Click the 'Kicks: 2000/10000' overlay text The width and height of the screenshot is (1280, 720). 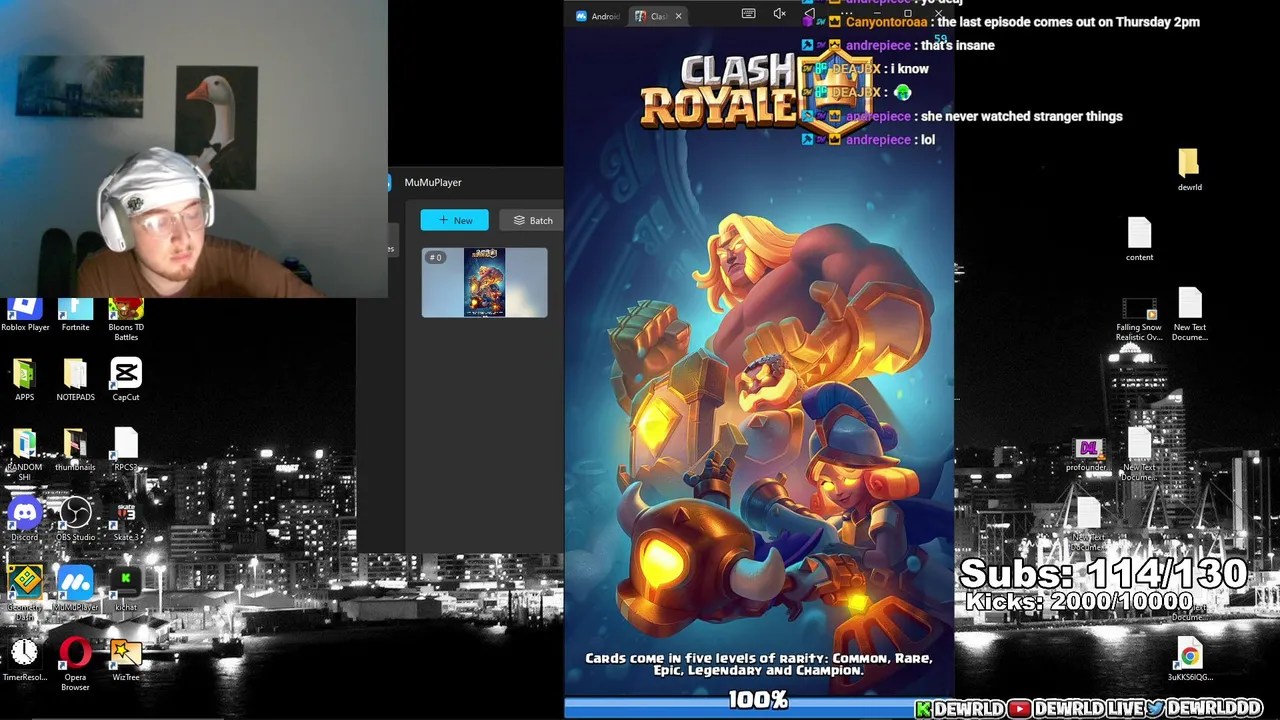pos(1080,602)
